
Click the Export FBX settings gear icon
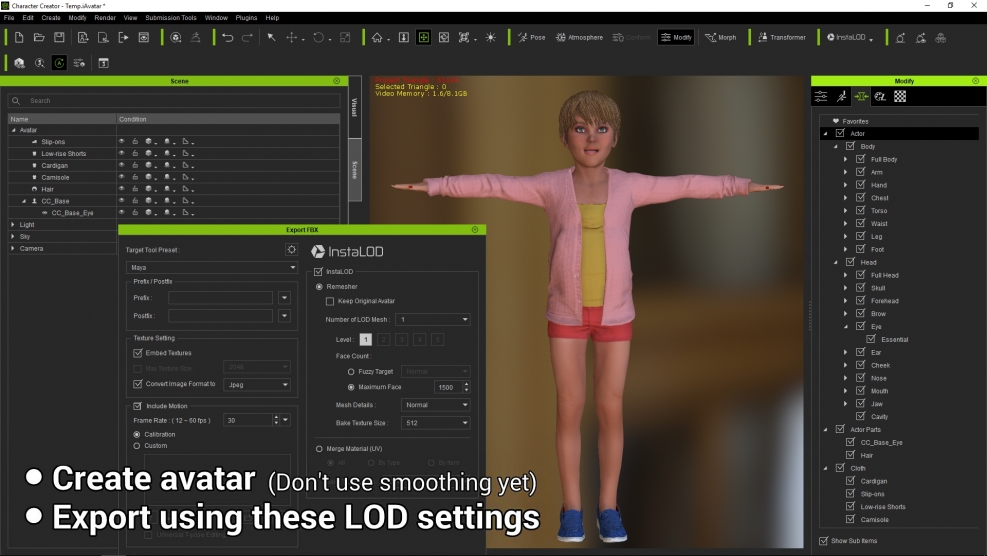tap(291, 249)
